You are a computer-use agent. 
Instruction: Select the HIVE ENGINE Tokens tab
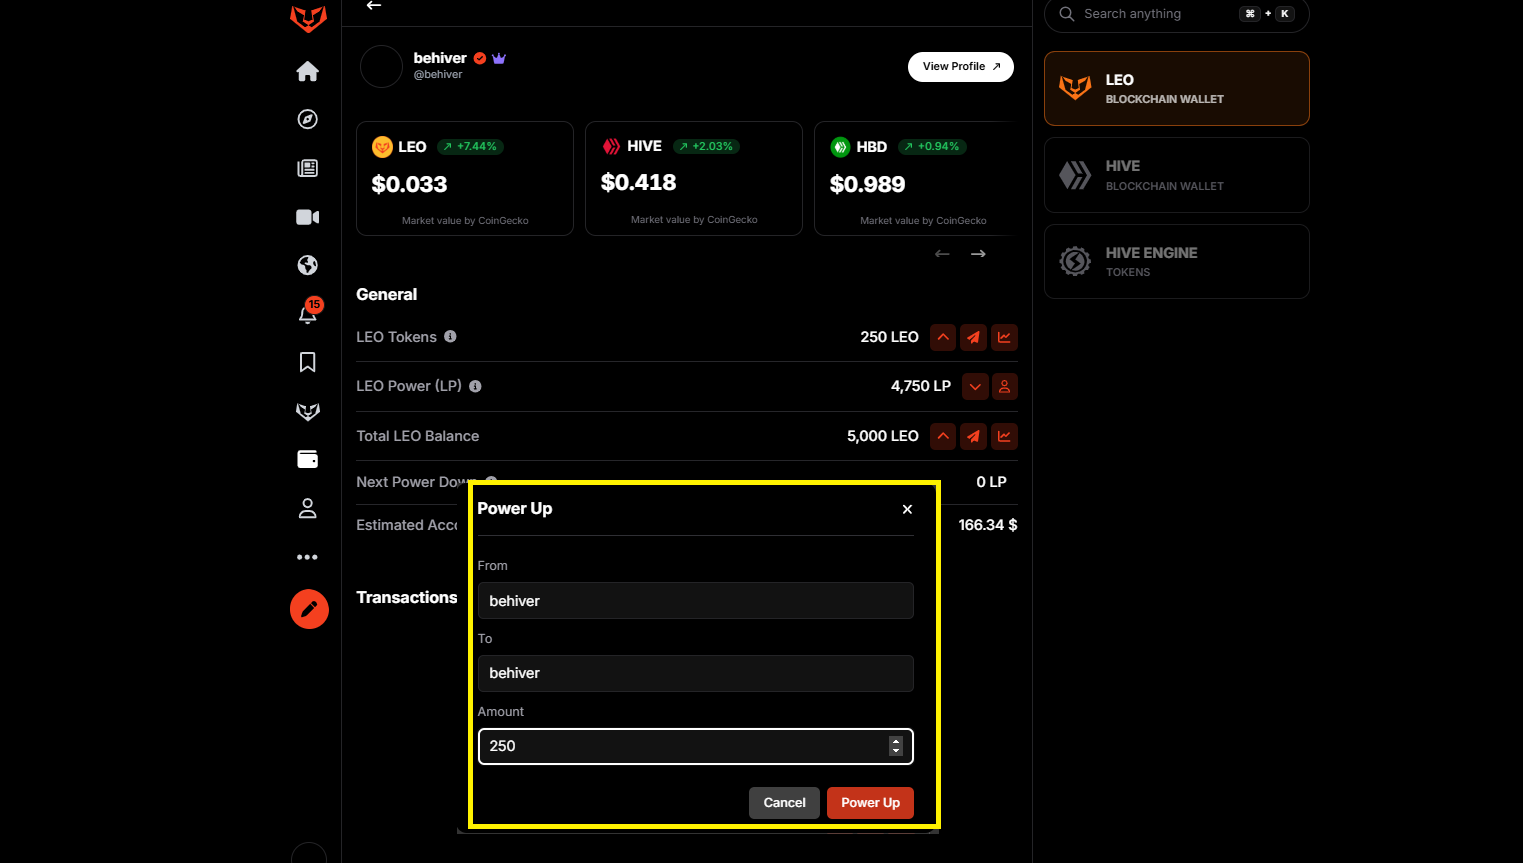click(1177, 262)
